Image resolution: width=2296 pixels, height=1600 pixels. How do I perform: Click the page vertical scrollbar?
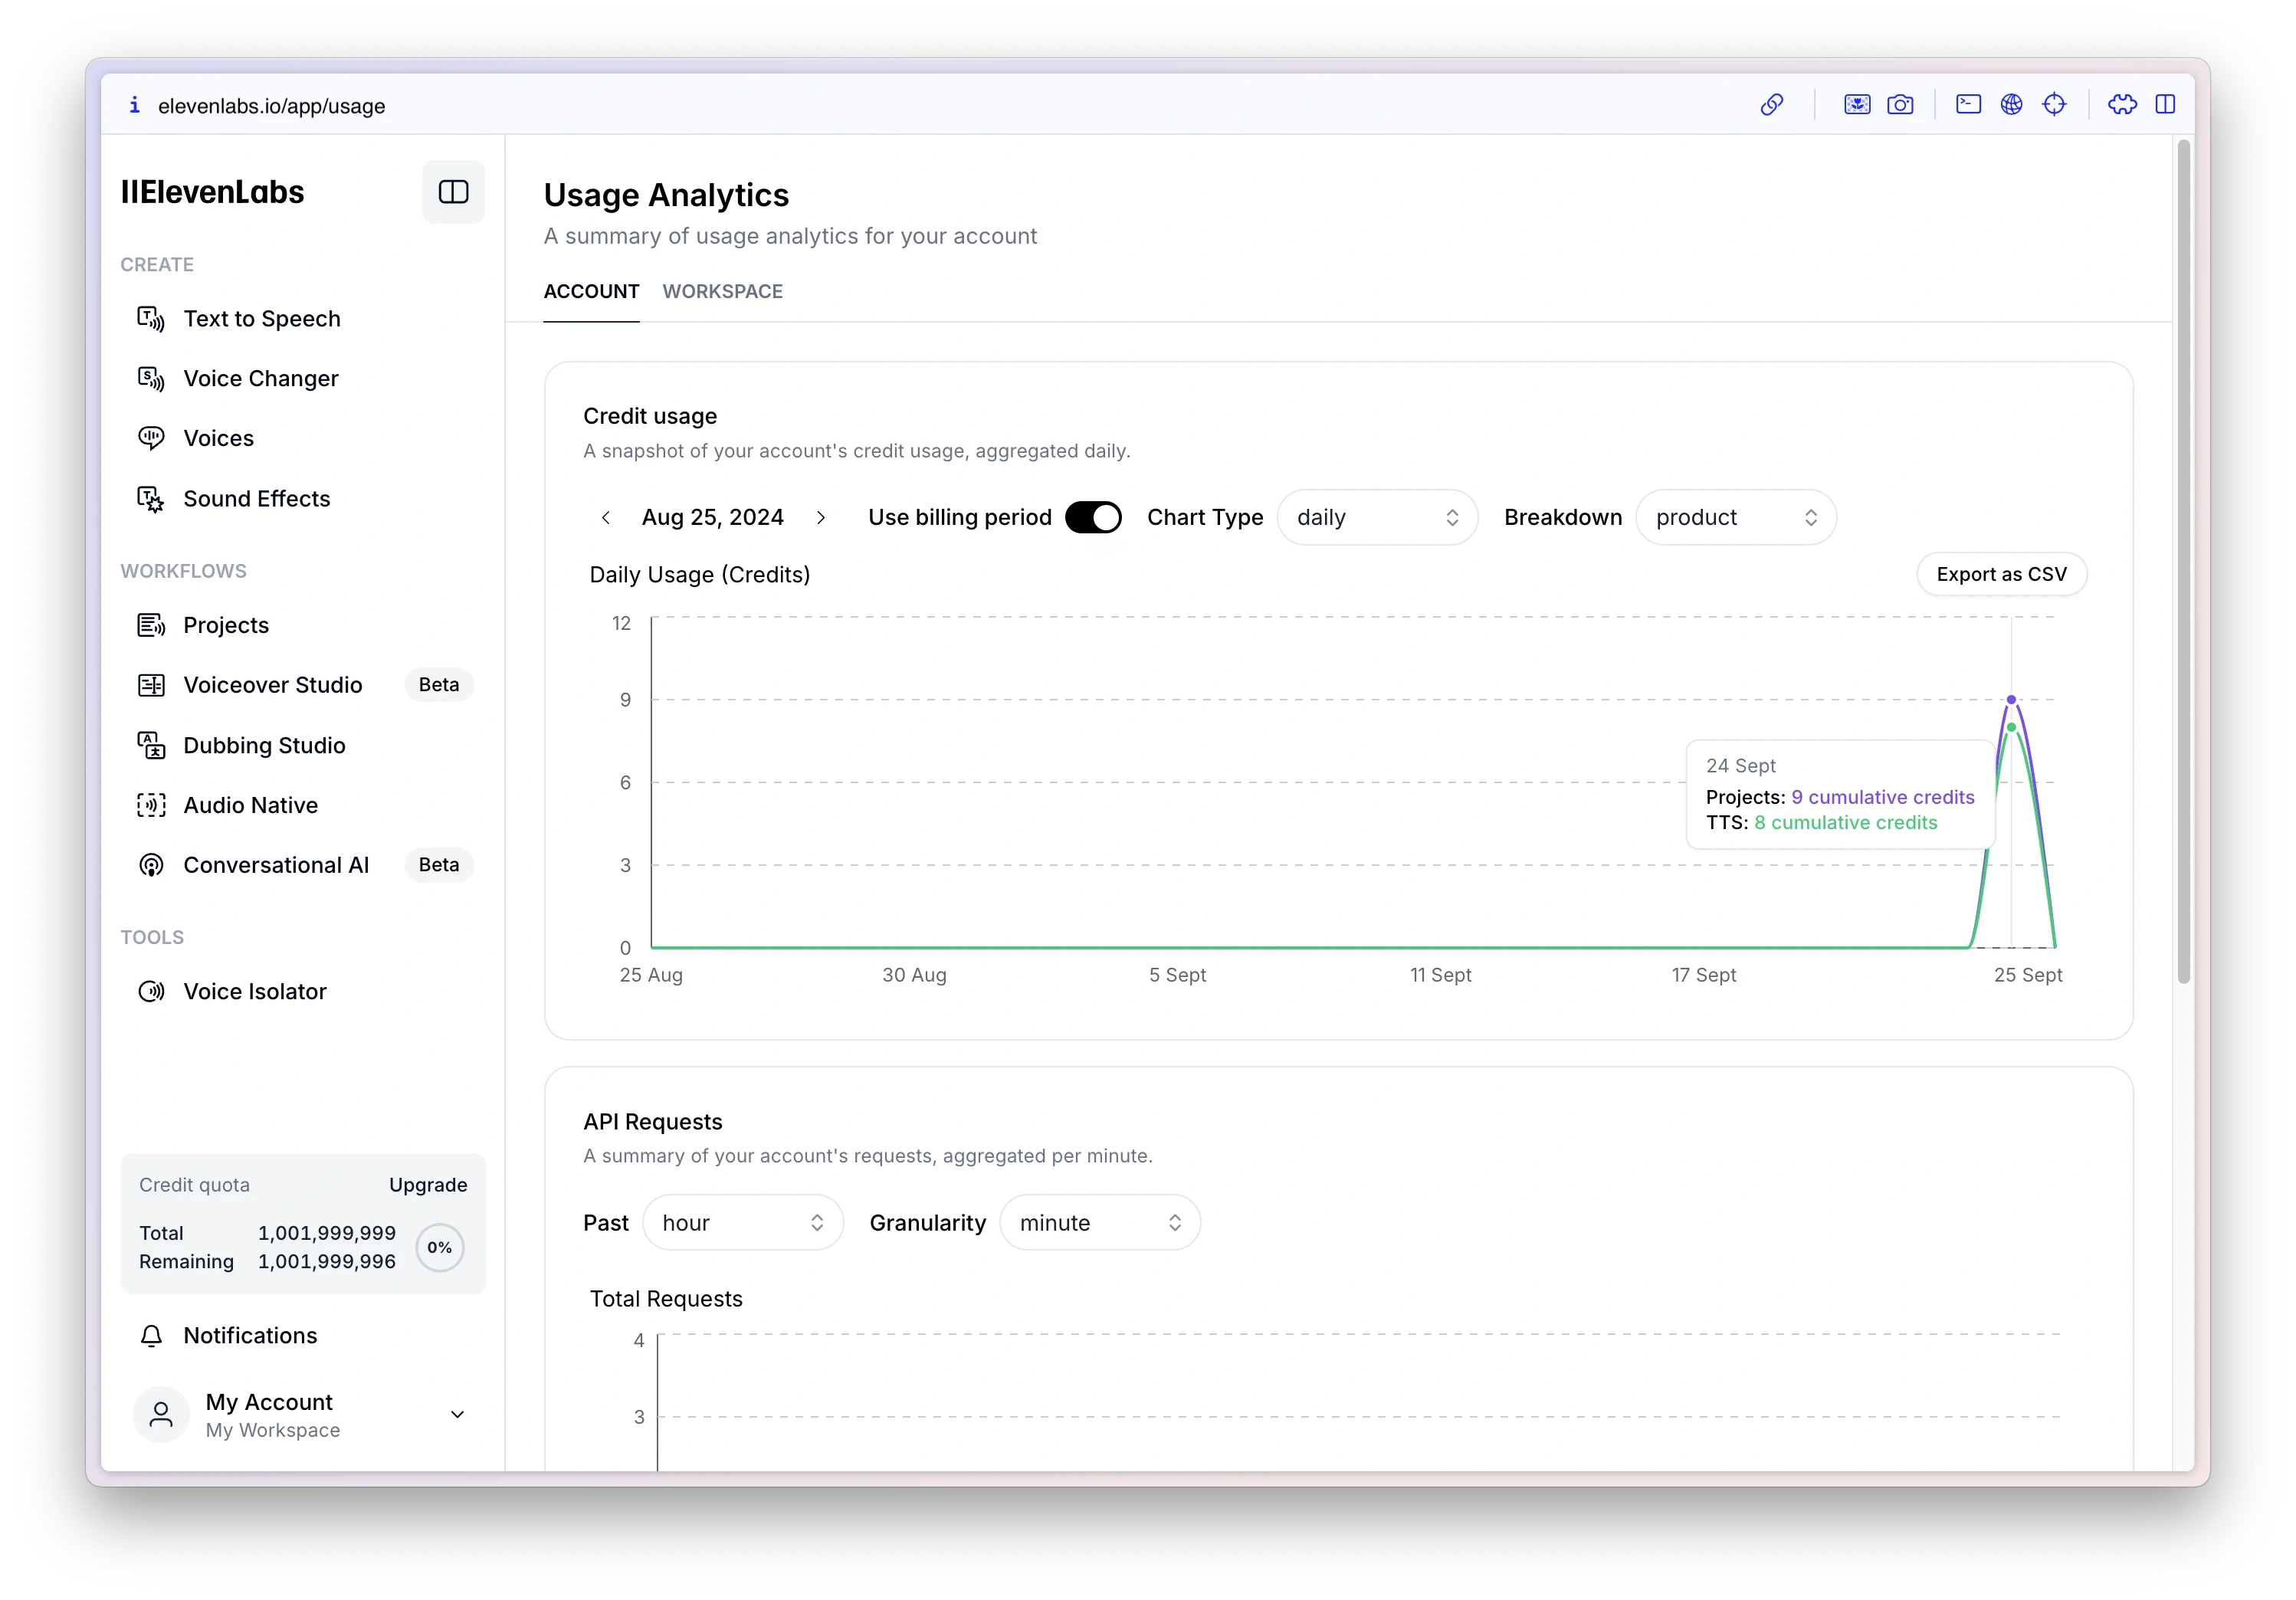tap(2183, 560)
